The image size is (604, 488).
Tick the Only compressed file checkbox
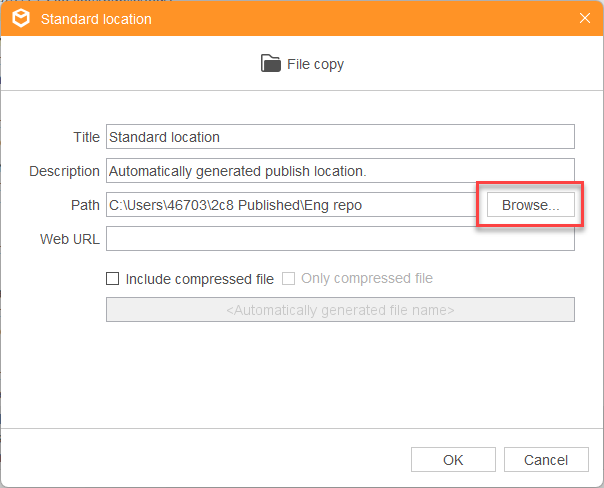[x=288, y=278]
